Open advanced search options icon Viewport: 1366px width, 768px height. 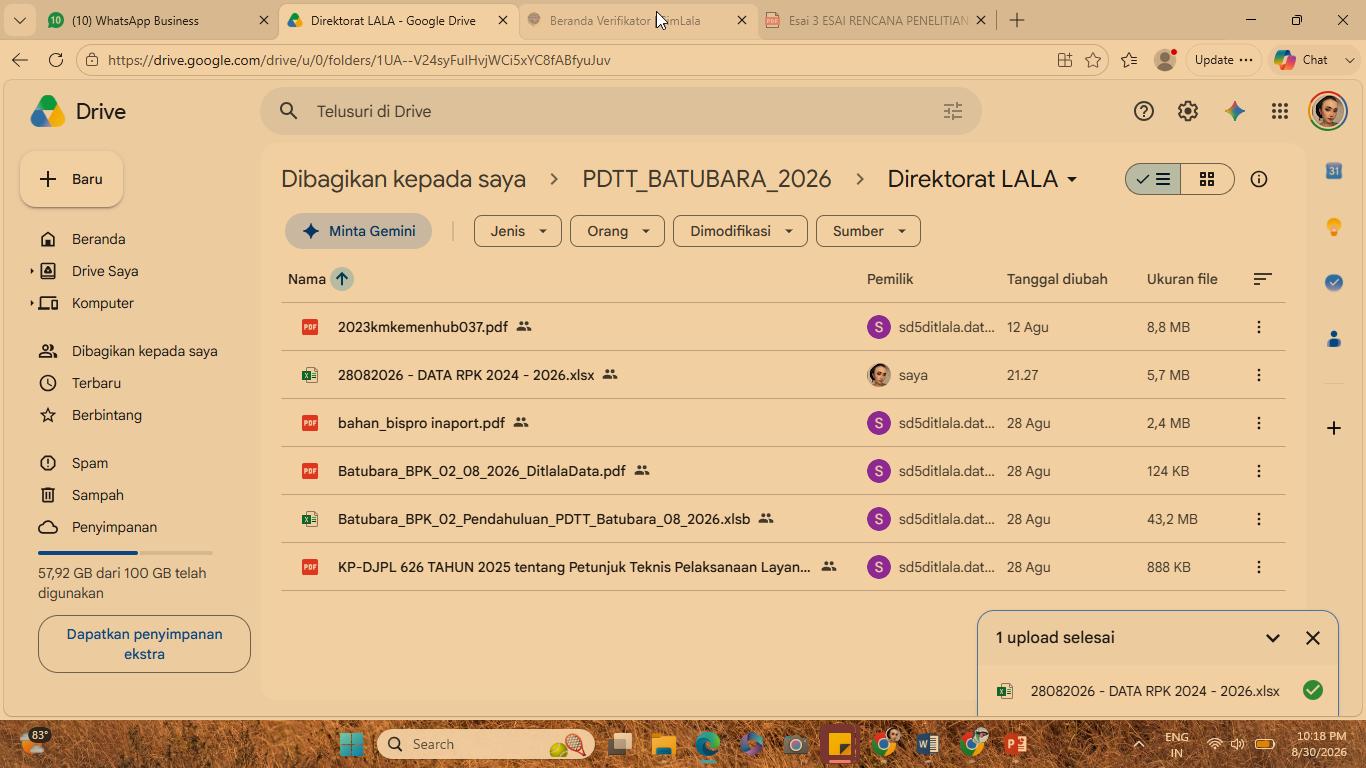(953, 111)
